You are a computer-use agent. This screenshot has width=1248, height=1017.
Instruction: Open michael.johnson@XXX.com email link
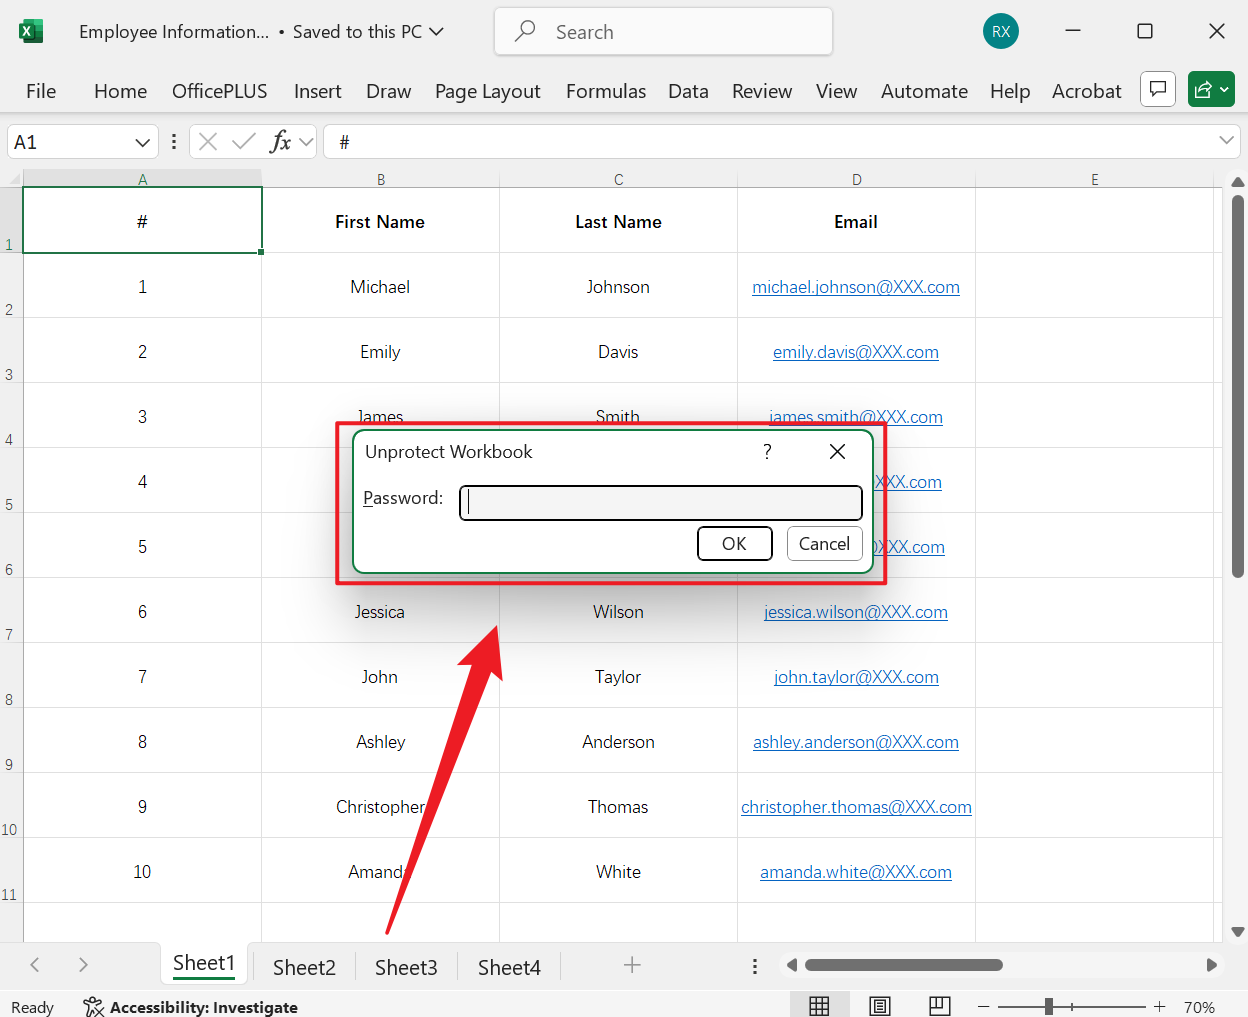[855, 286]
